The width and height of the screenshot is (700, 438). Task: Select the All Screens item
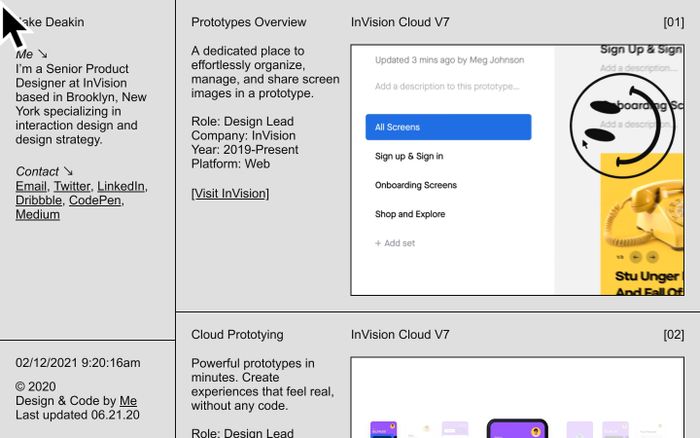448,127
